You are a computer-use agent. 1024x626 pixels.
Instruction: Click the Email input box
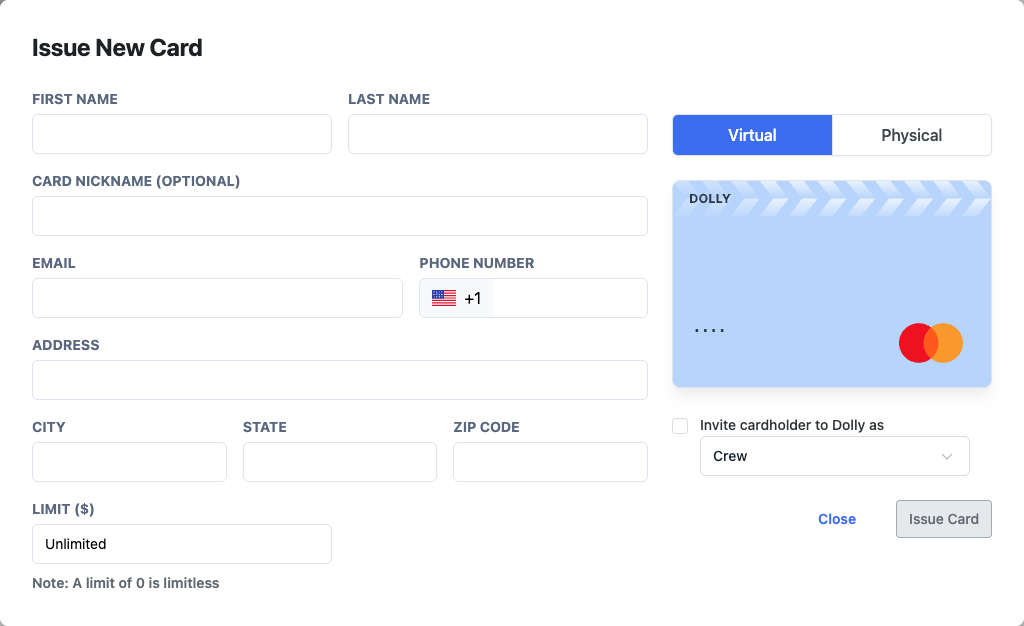tap(217, 298)
